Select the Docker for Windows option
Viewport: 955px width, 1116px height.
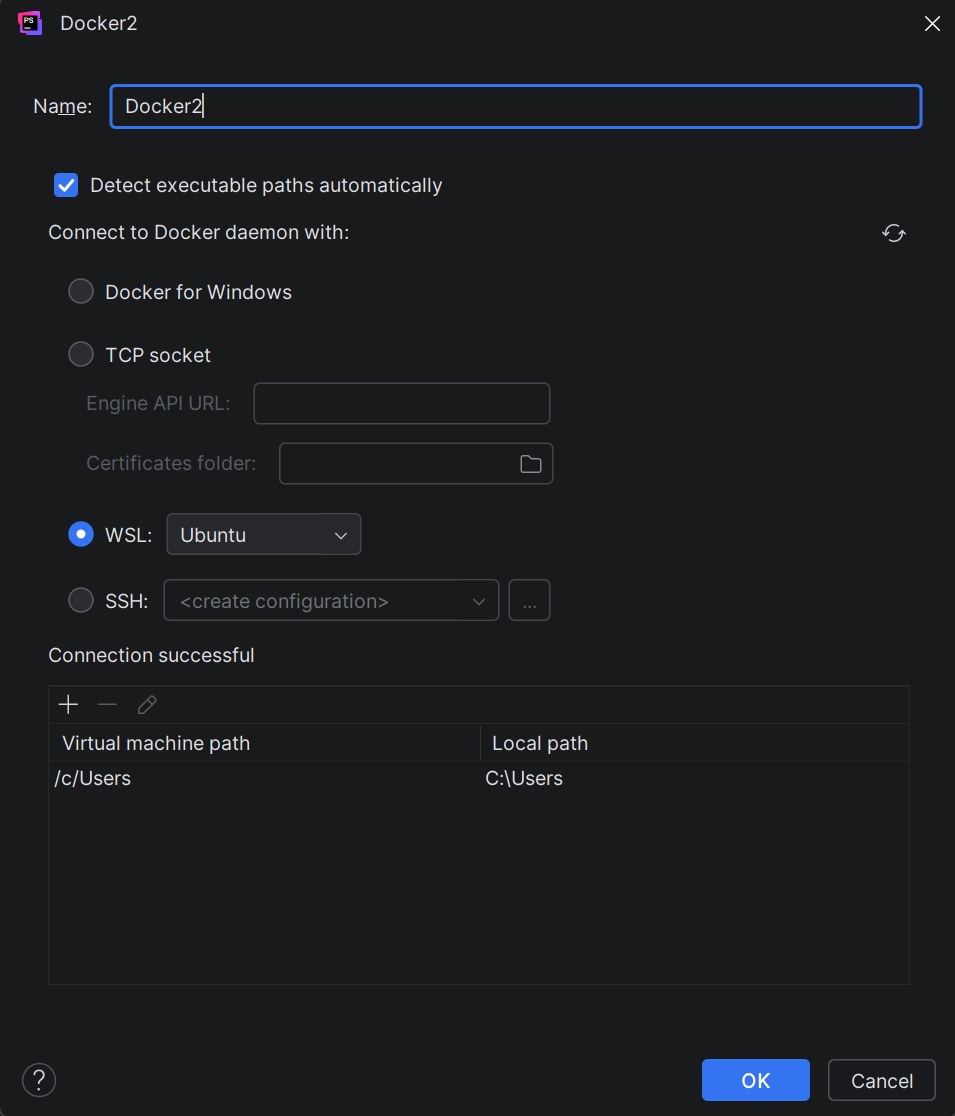point(81,292)
